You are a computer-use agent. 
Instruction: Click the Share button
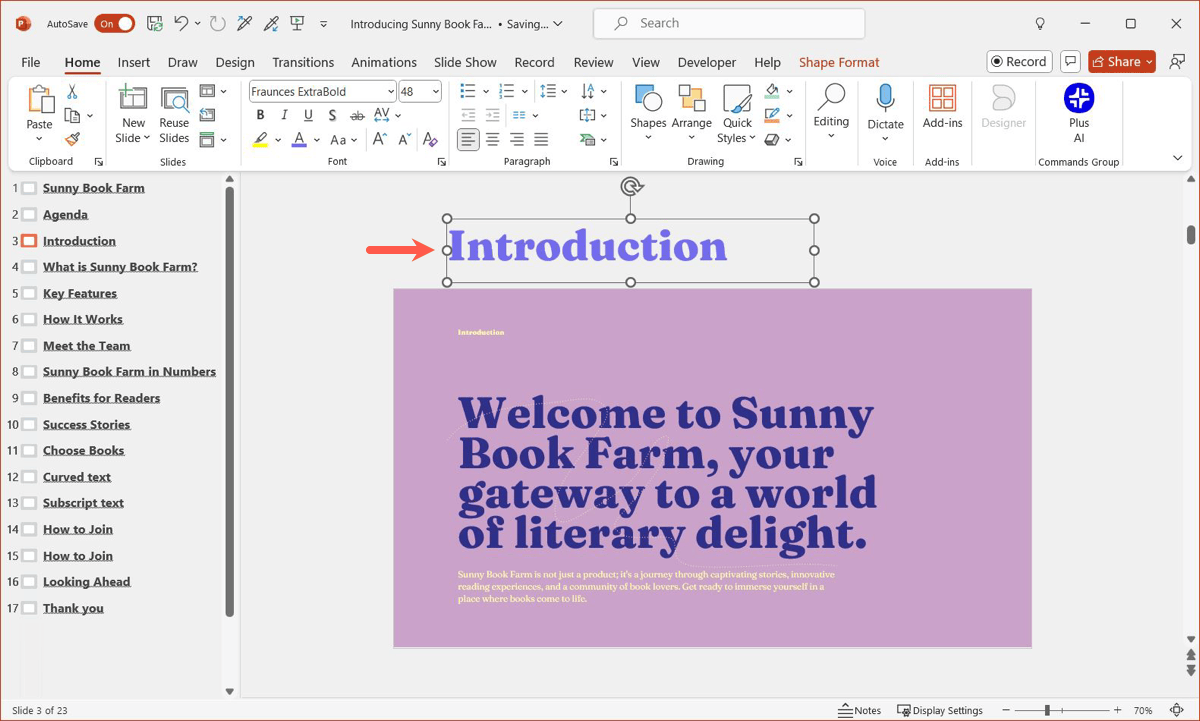[1122, 62]
